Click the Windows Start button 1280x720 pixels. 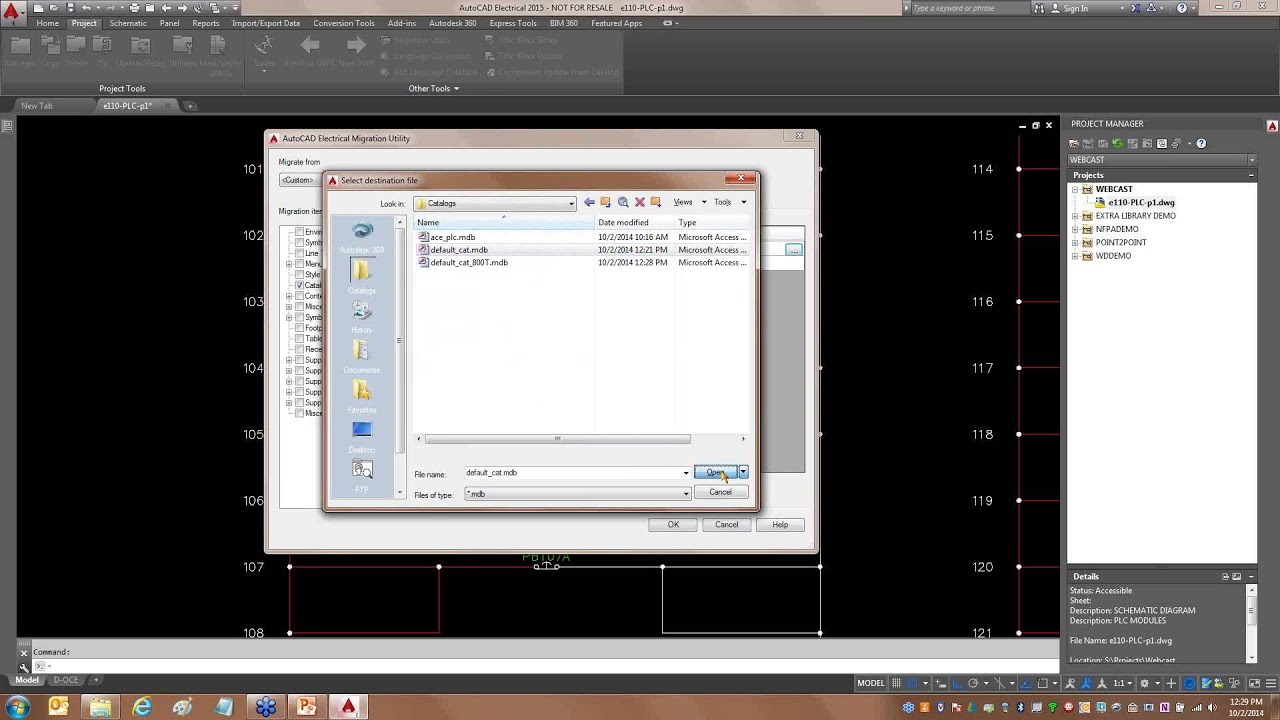click(x=17, y=707)
